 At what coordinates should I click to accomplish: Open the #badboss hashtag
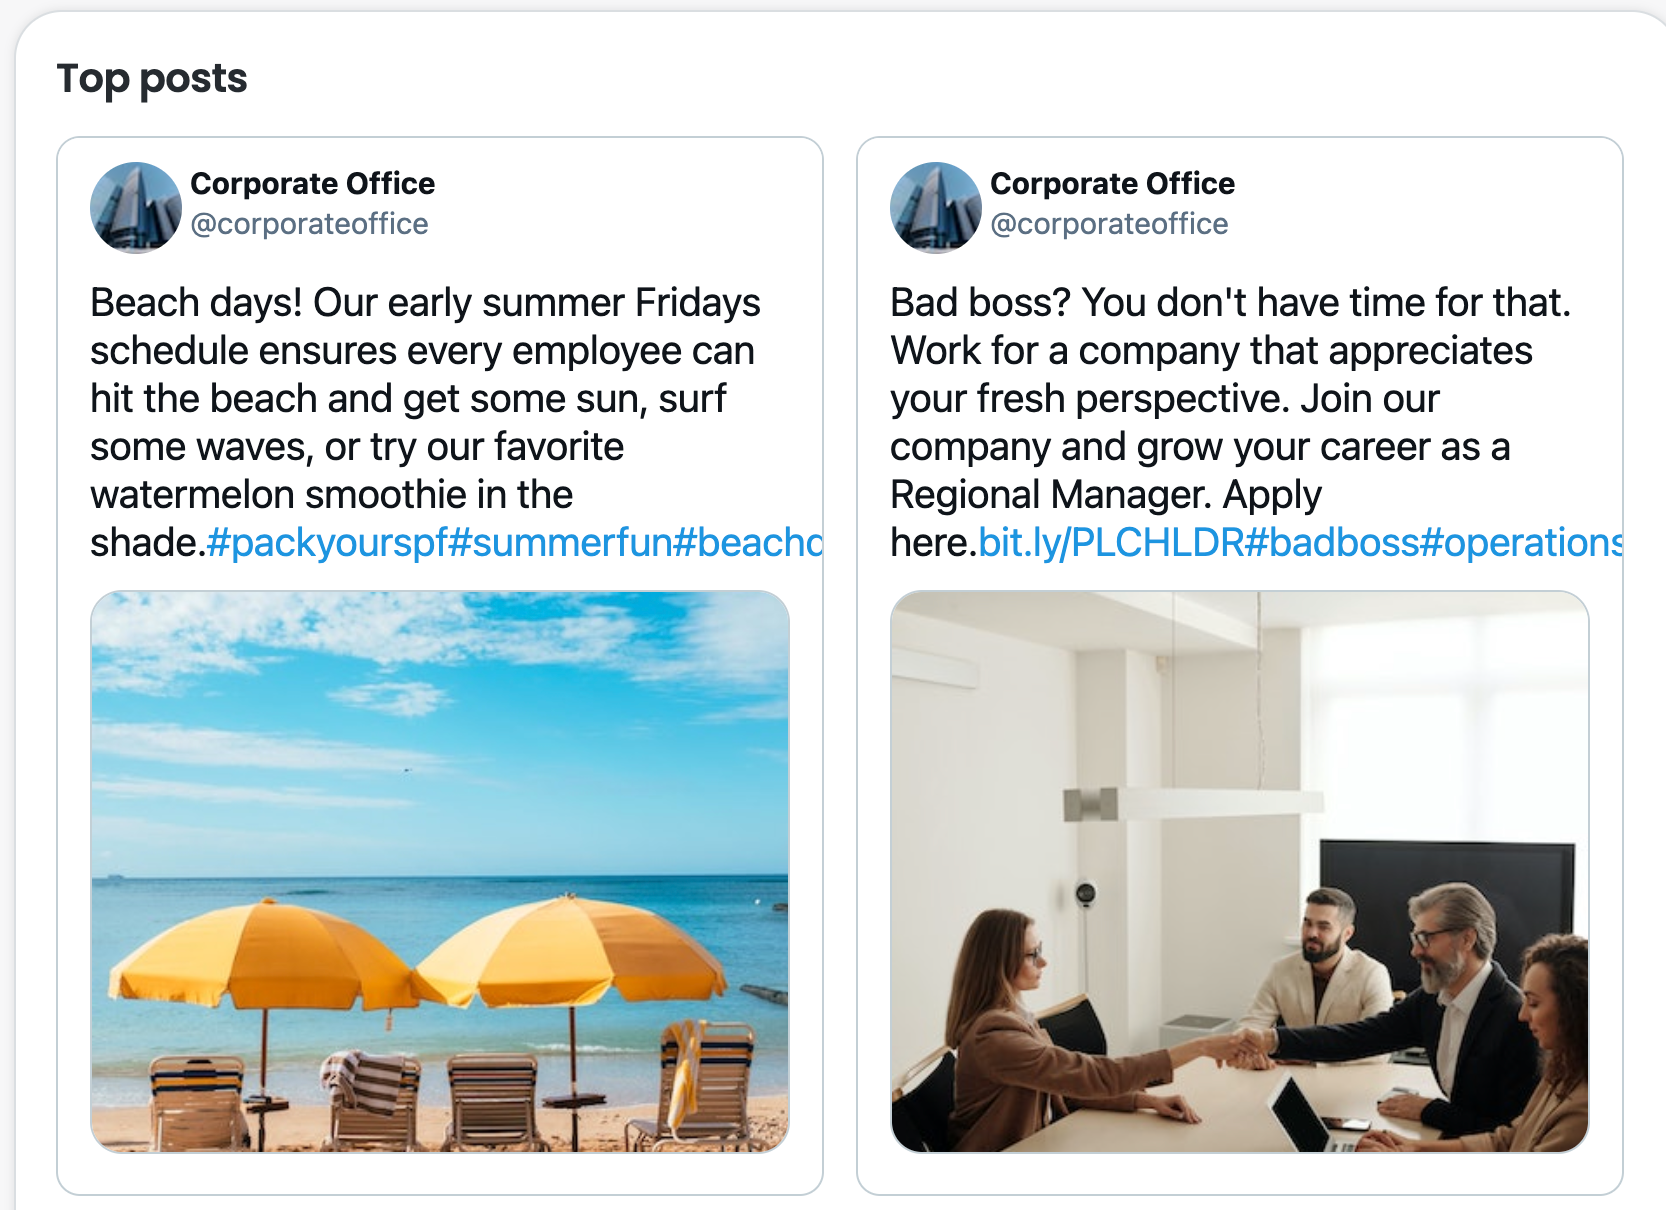(1331, 543)
